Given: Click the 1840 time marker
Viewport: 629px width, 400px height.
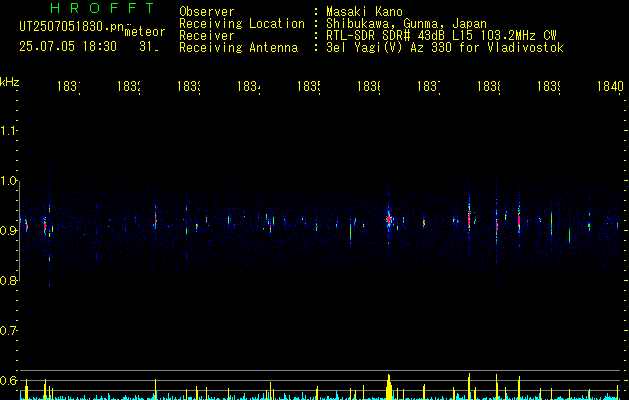Looking at the screenshot, I should [610, 86].
